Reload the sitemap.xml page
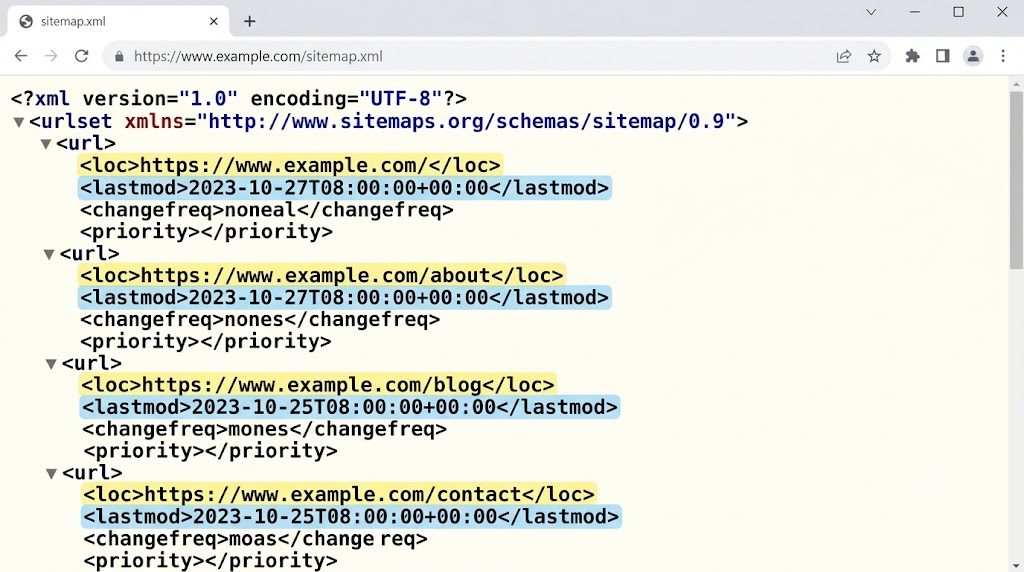Image resolution: width=1024 pixels, height=572 pixels. coord(82,56)
